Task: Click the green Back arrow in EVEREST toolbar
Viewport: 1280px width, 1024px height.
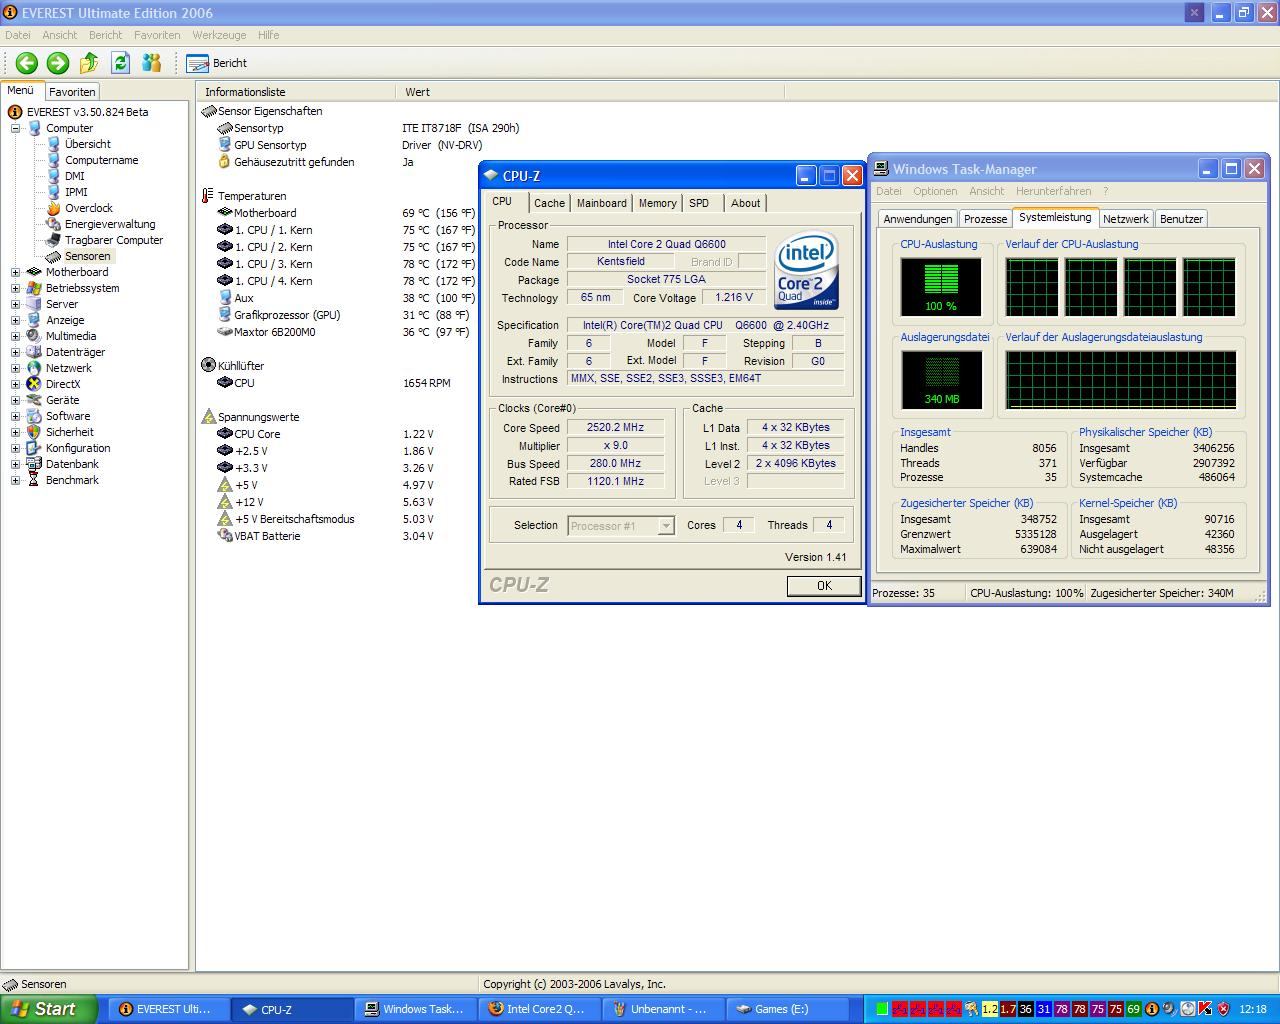Action: point(26,63)
